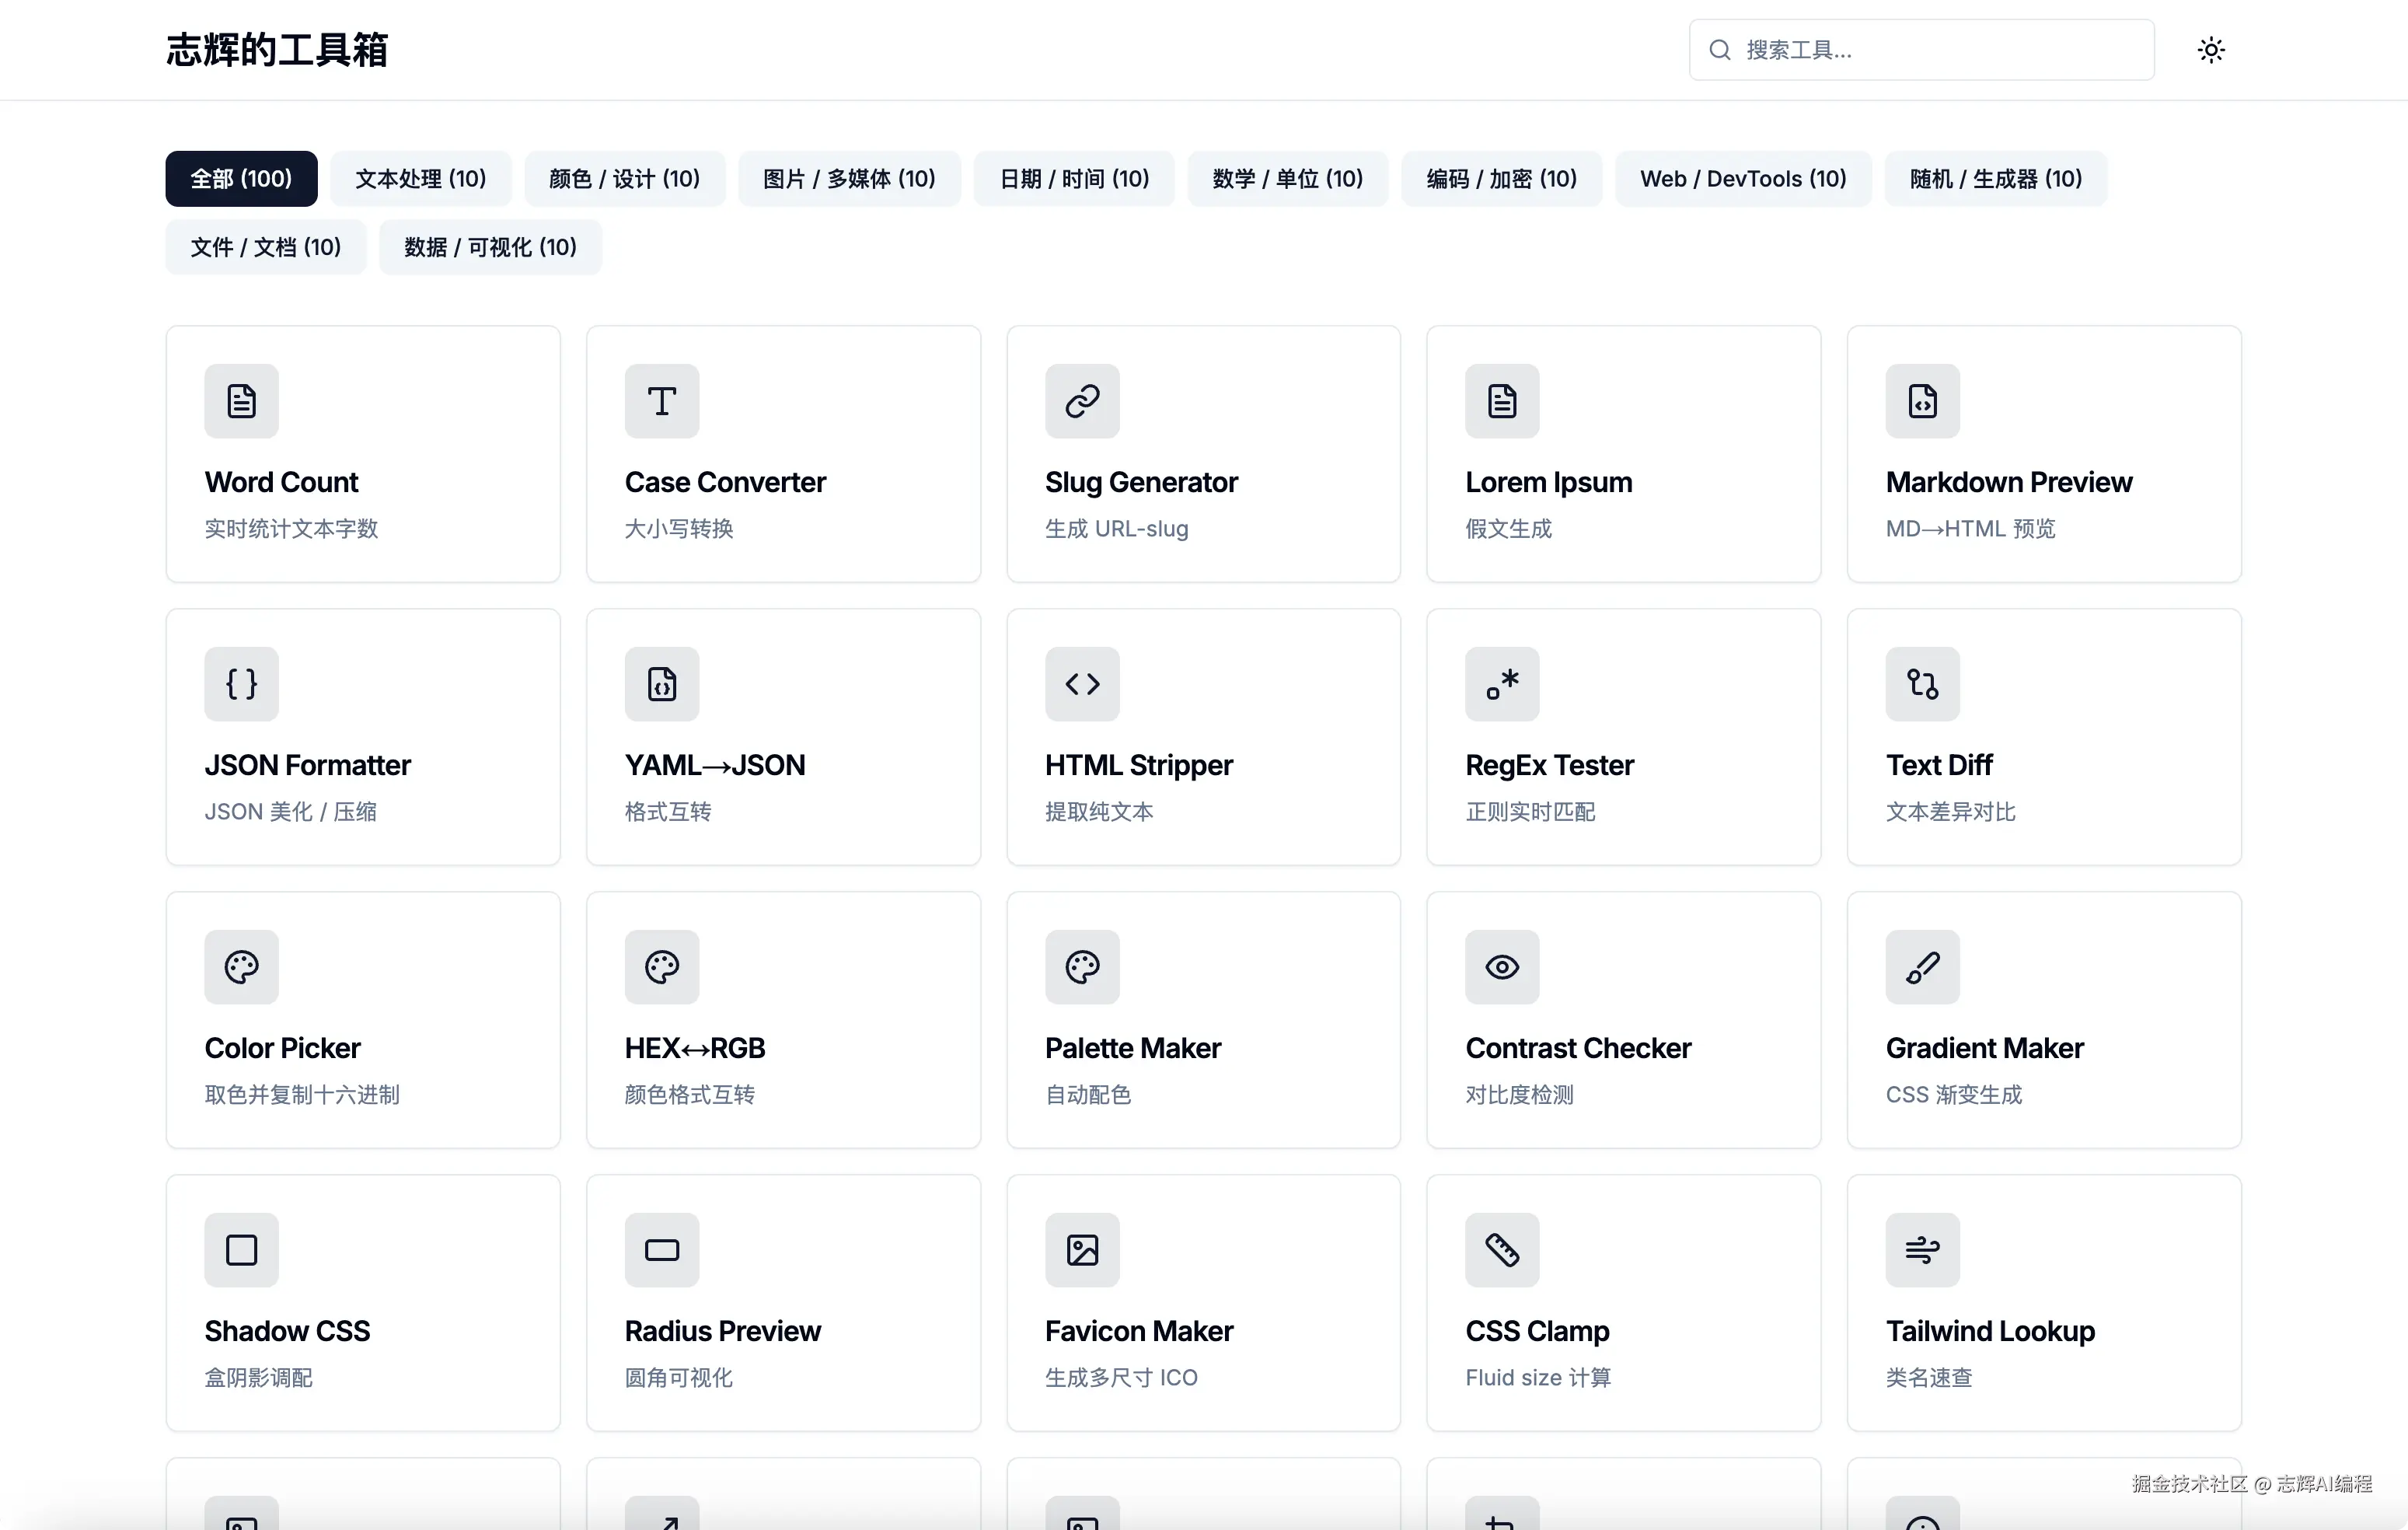Click the Text Diff pull-request icon
Screen dimensions: 2408x1530
click(x=1922, y=684)
